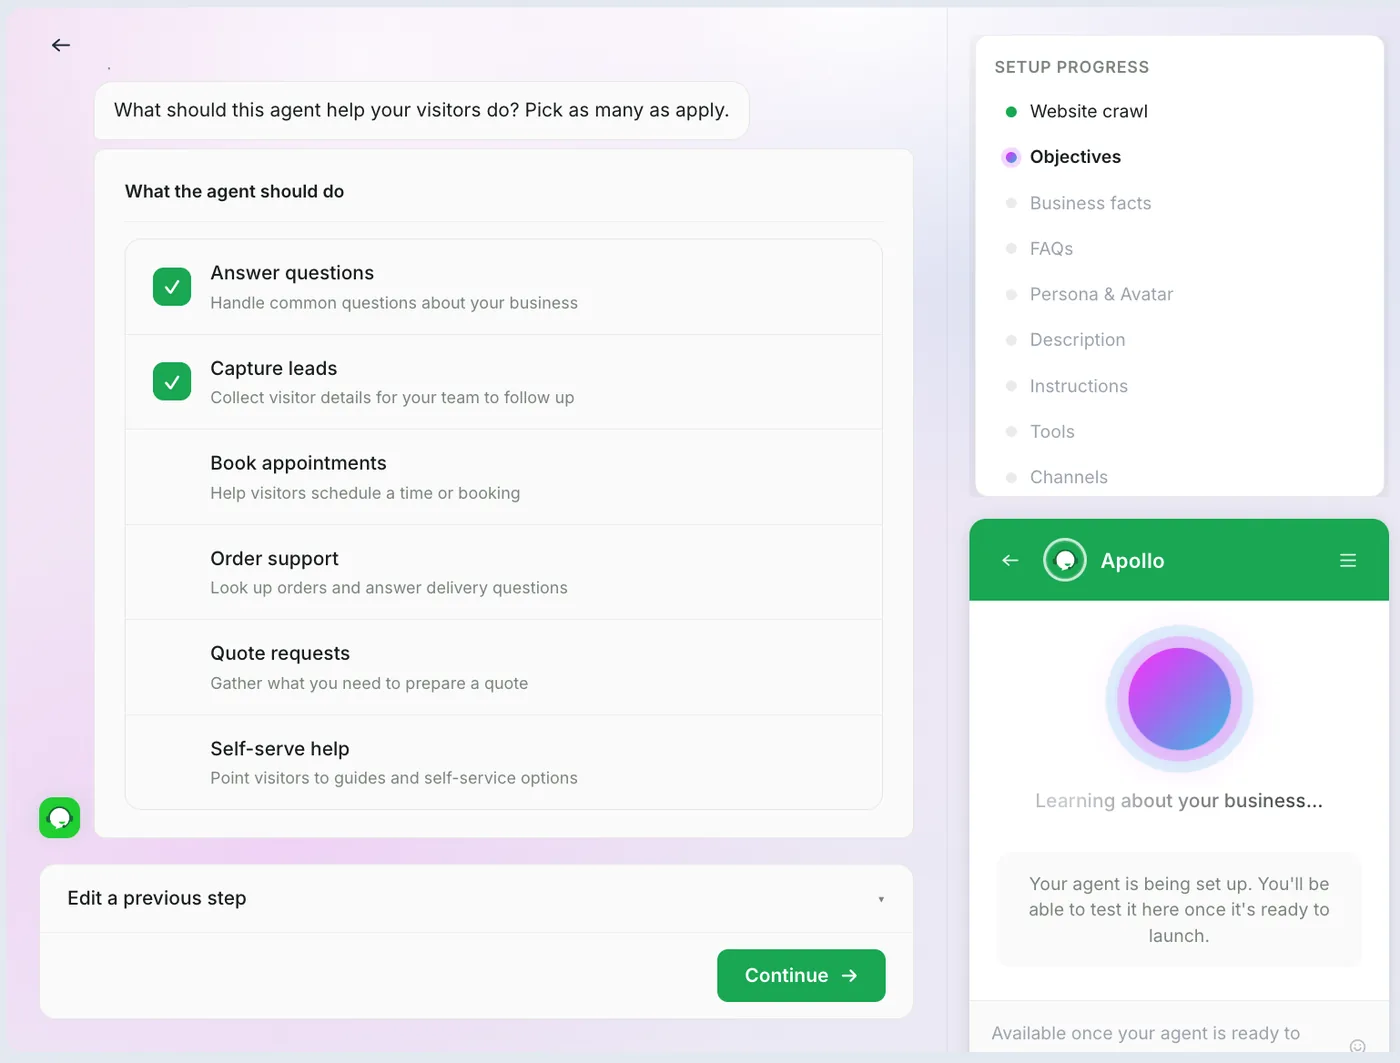The height and width of the screenshot is (1063, 1400).
Task: Select Channels step in setup progress
Action: (x=1068, y=477)
